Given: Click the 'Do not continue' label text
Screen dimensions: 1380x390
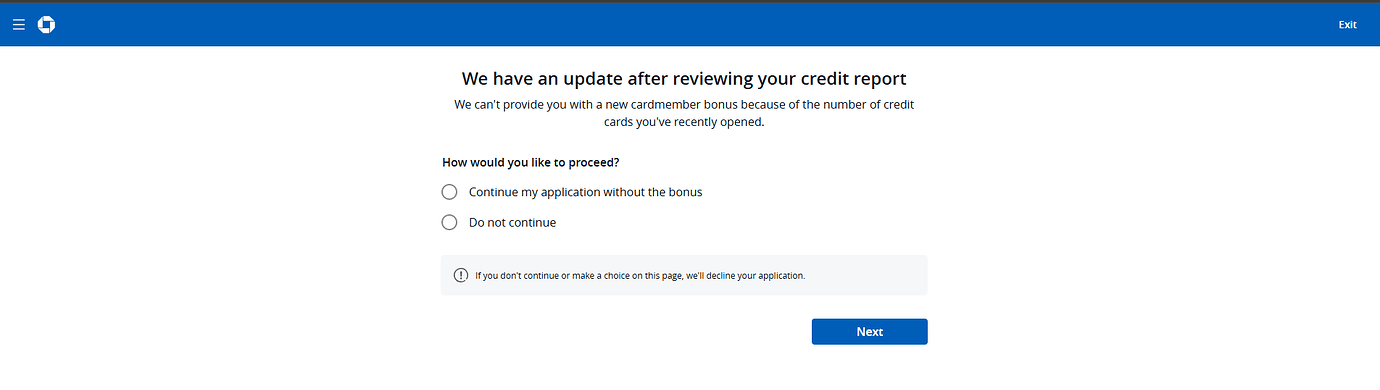Looking at the screenshot, I should pos(512,222).
